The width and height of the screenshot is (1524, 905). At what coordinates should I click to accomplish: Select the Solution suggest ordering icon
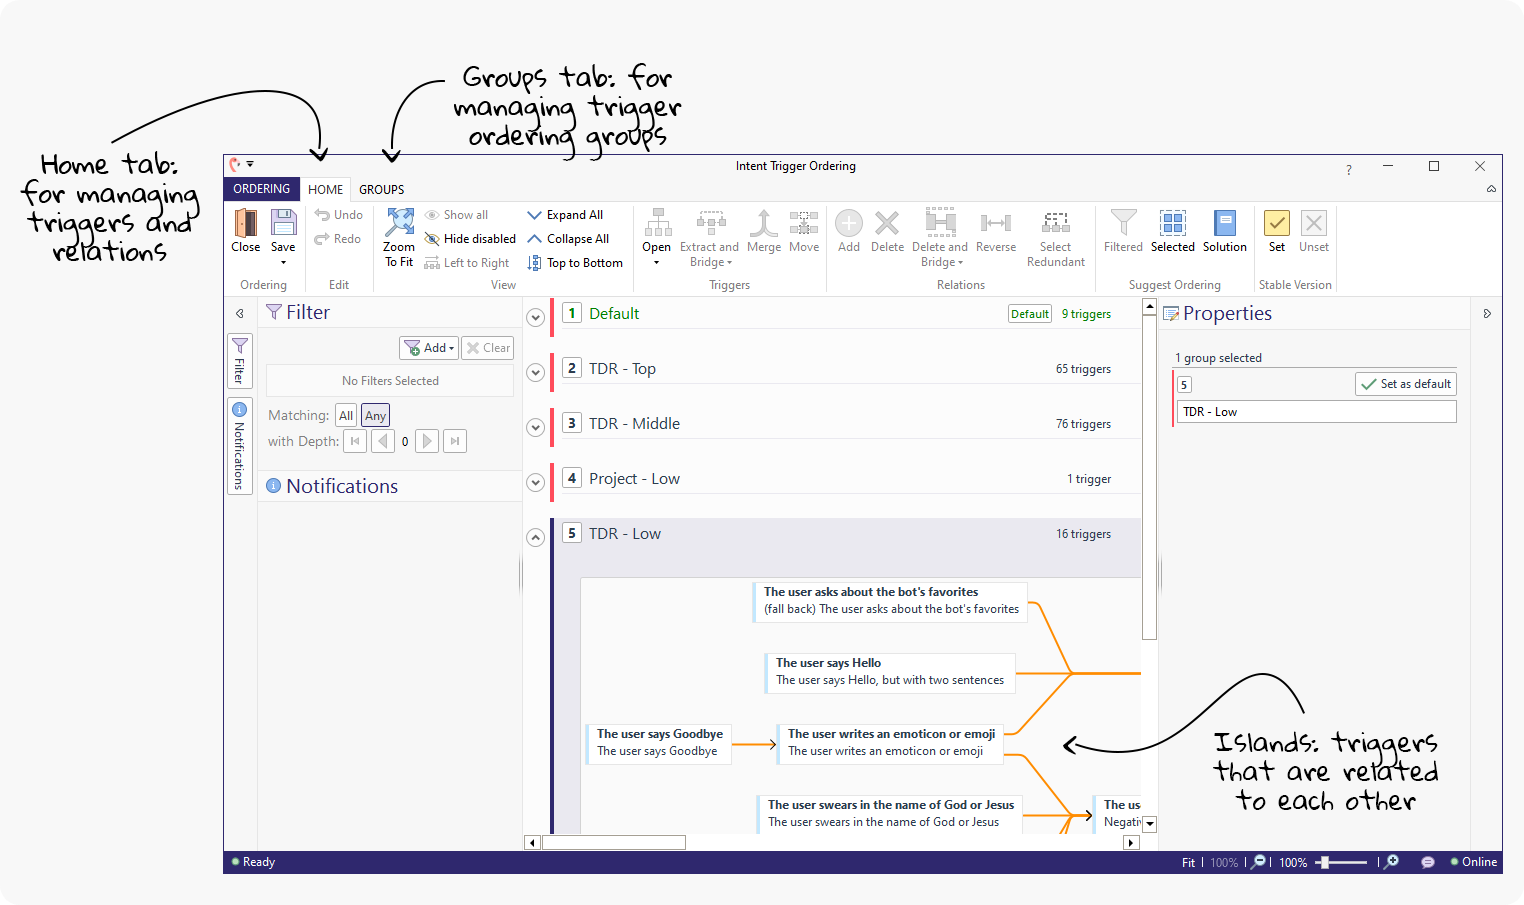tap(1224, 223)
